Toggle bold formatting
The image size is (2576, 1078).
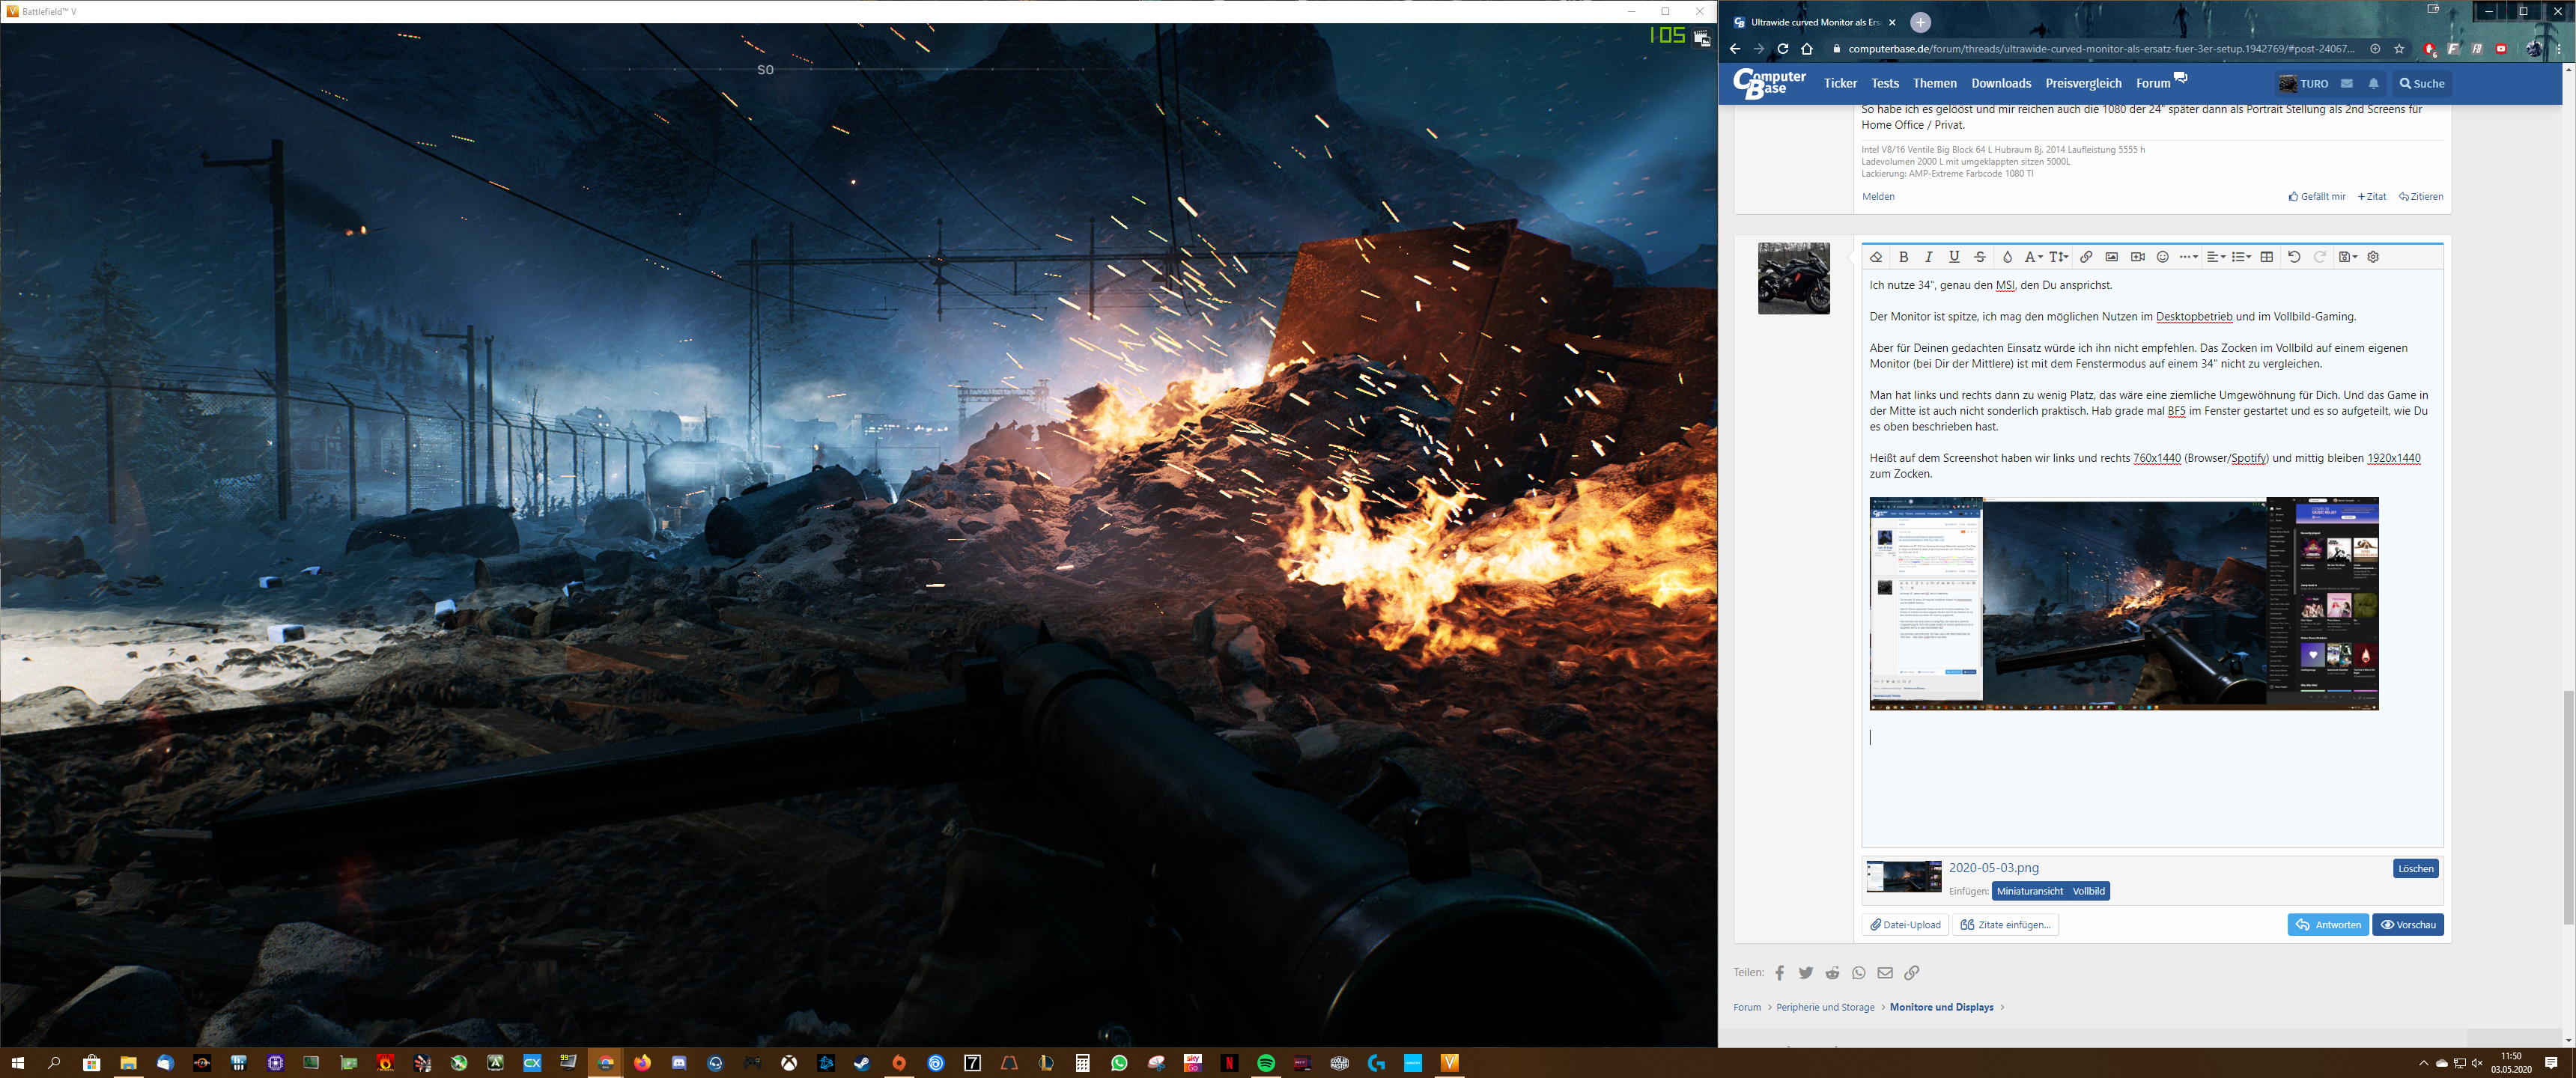coord(1903,257)
